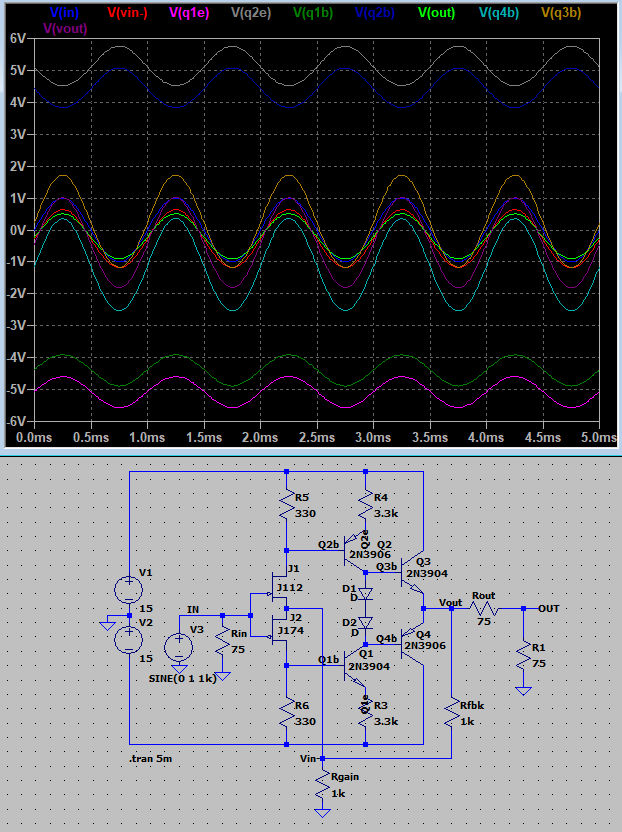Select the V3 sine source symbol
This screenshot has height=832, width=622.
(179, 646)
